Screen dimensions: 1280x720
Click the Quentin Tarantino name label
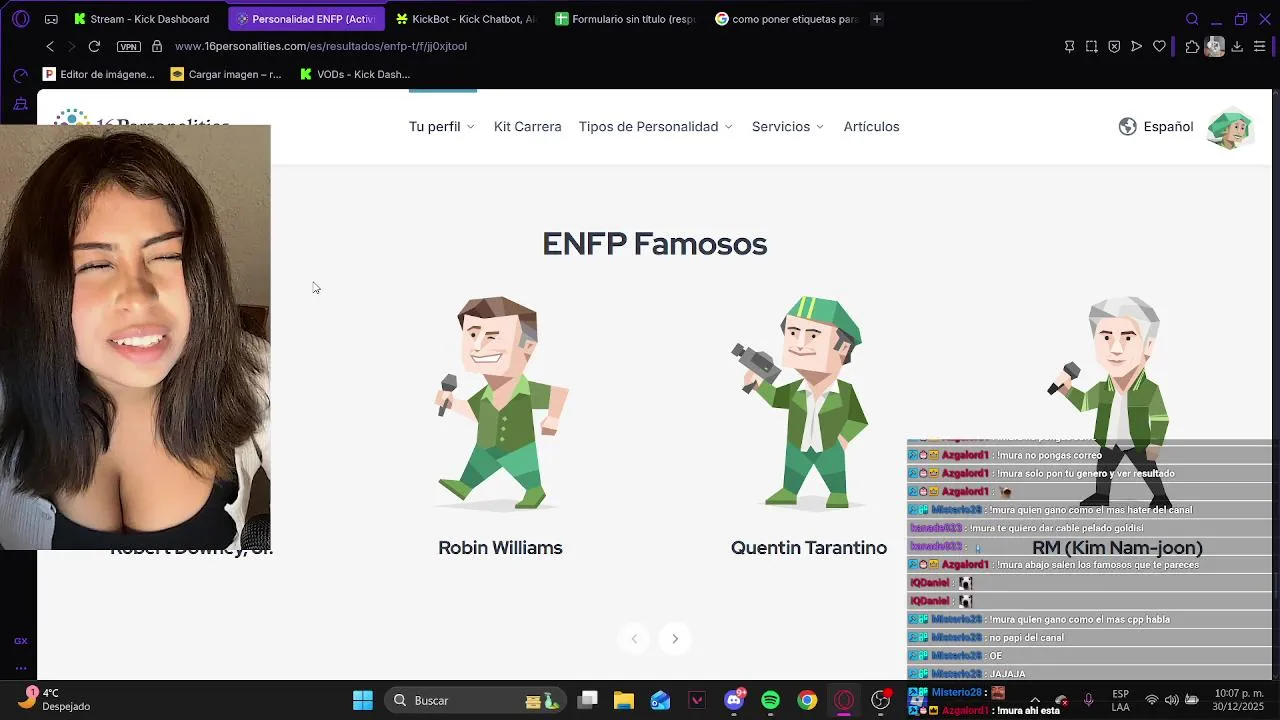[x=809, y=548]
